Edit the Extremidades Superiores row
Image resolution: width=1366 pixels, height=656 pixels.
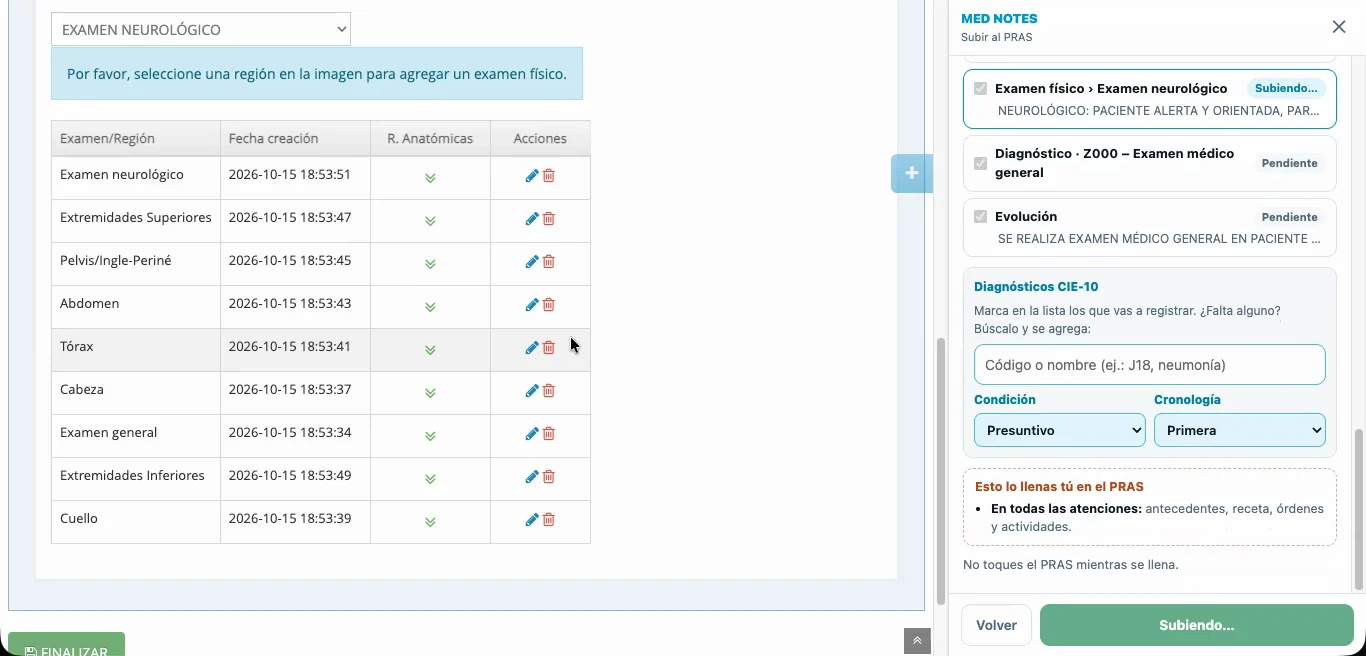(x=532, y=219)
